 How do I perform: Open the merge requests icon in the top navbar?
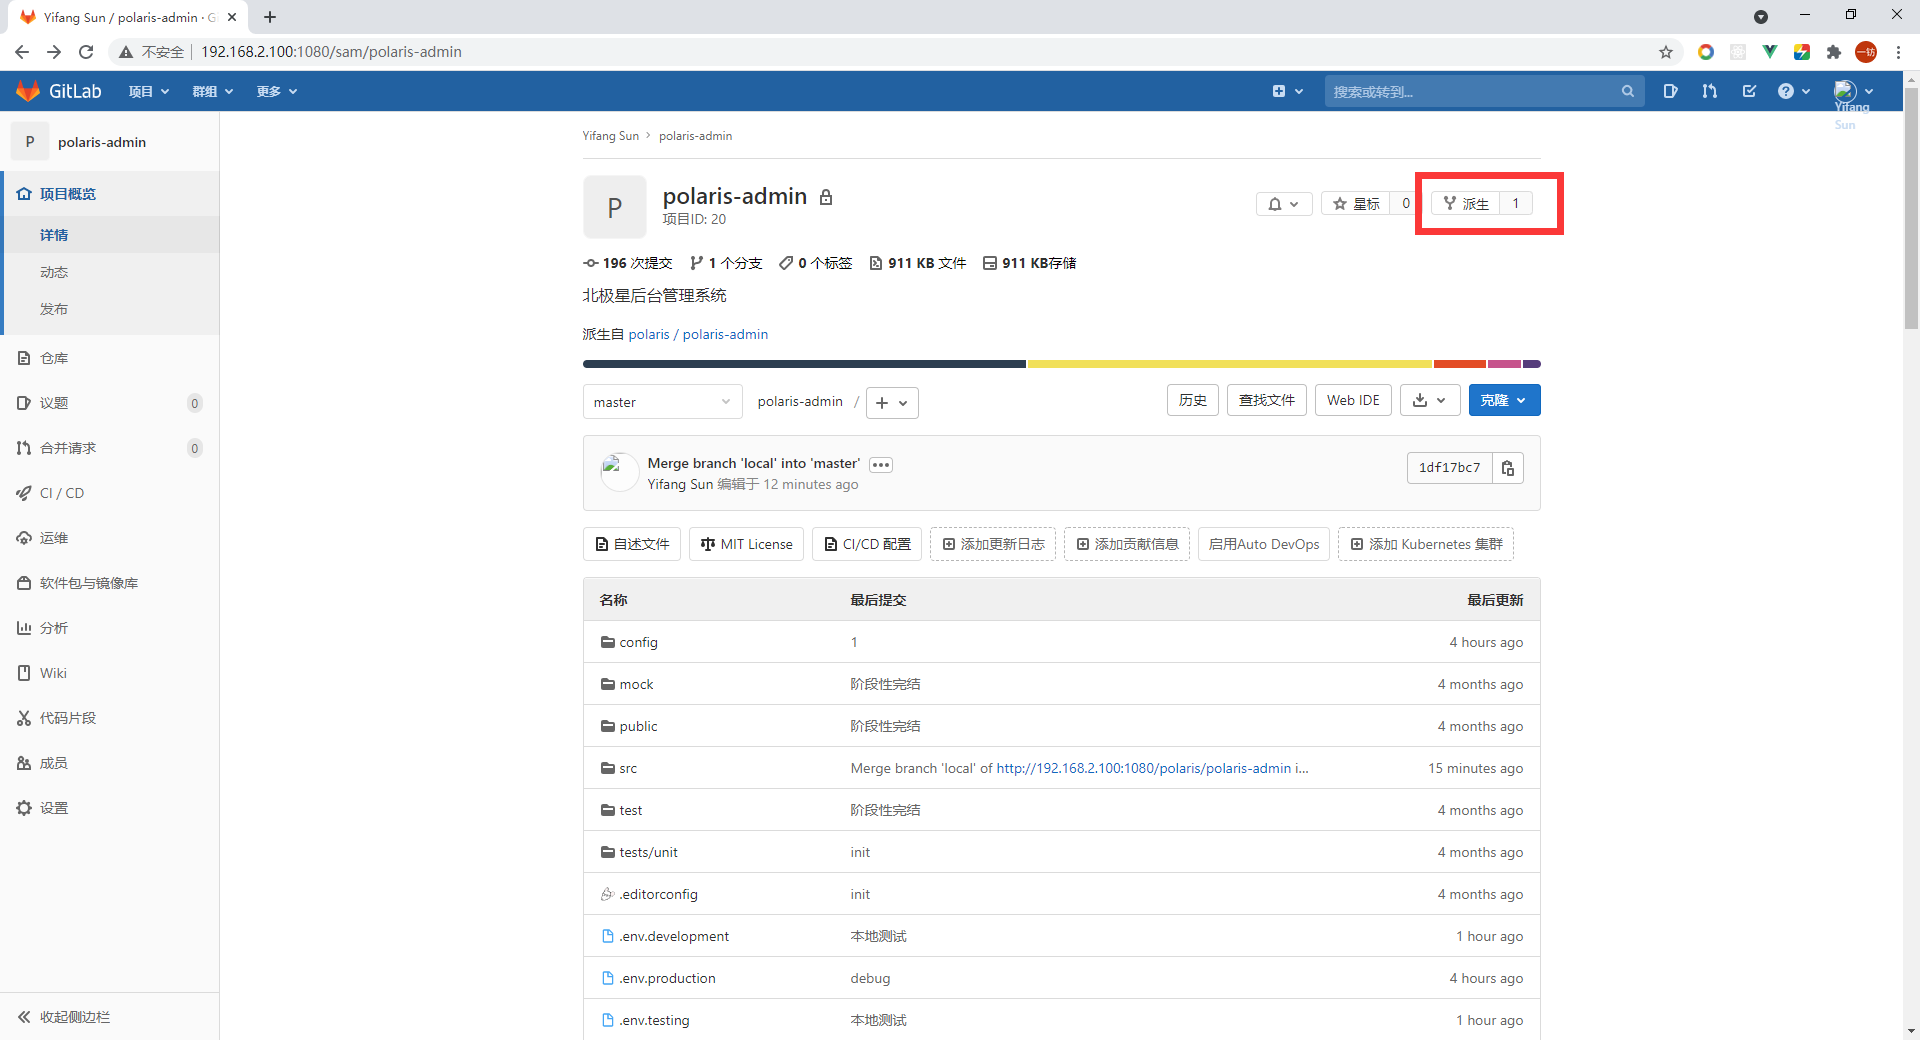click(x=1709, y=91)
